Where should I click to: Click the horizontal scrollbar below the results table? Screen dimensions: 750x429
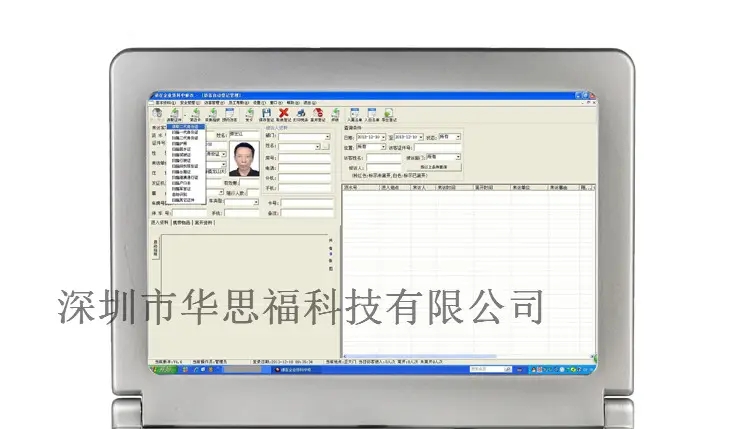tap(467, 356)
